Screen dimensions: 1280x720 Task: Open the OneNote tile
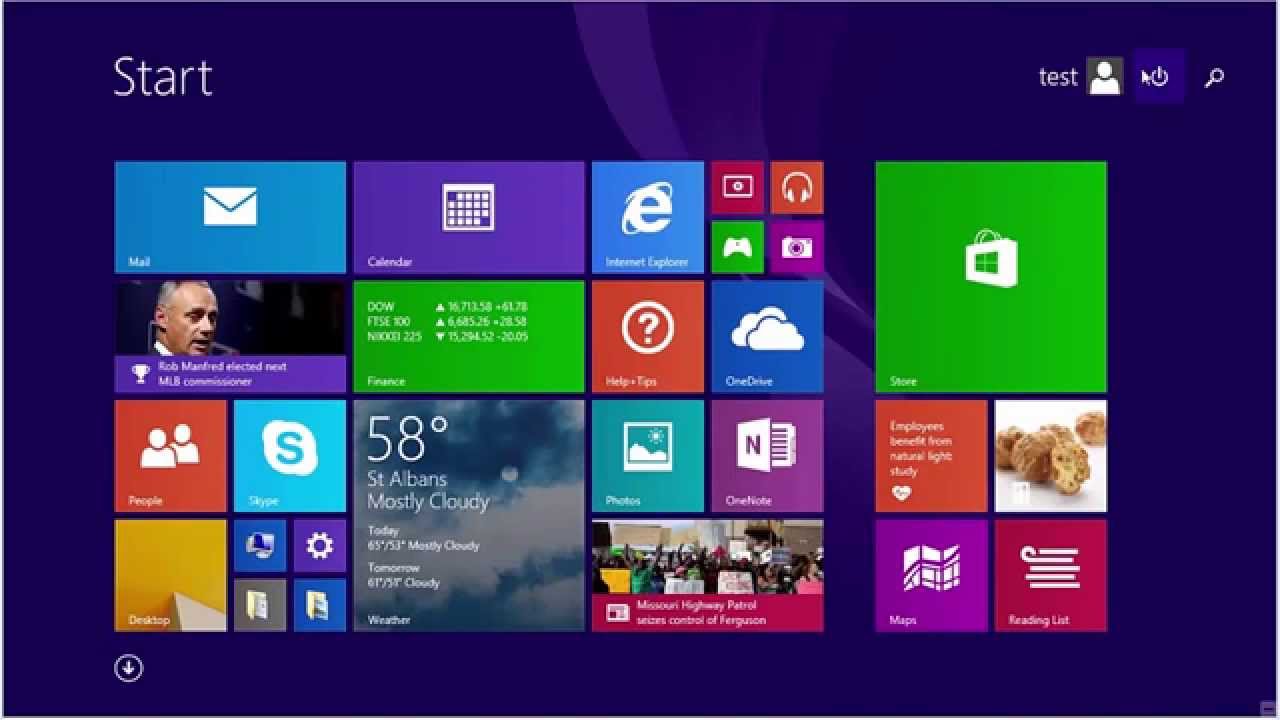(x=768, y=456)
